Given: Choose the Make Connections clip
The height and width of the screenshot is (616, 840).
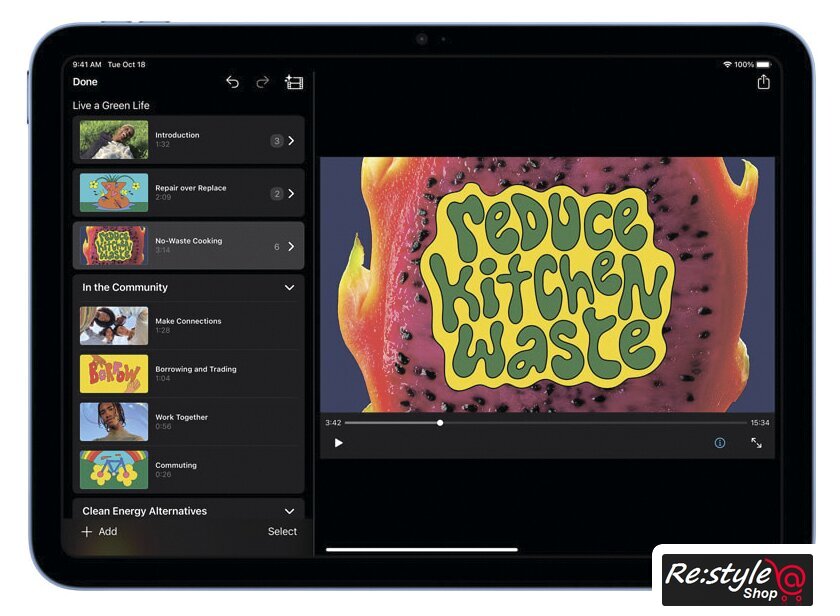Looking at the screenshot, I should point(188,325).
